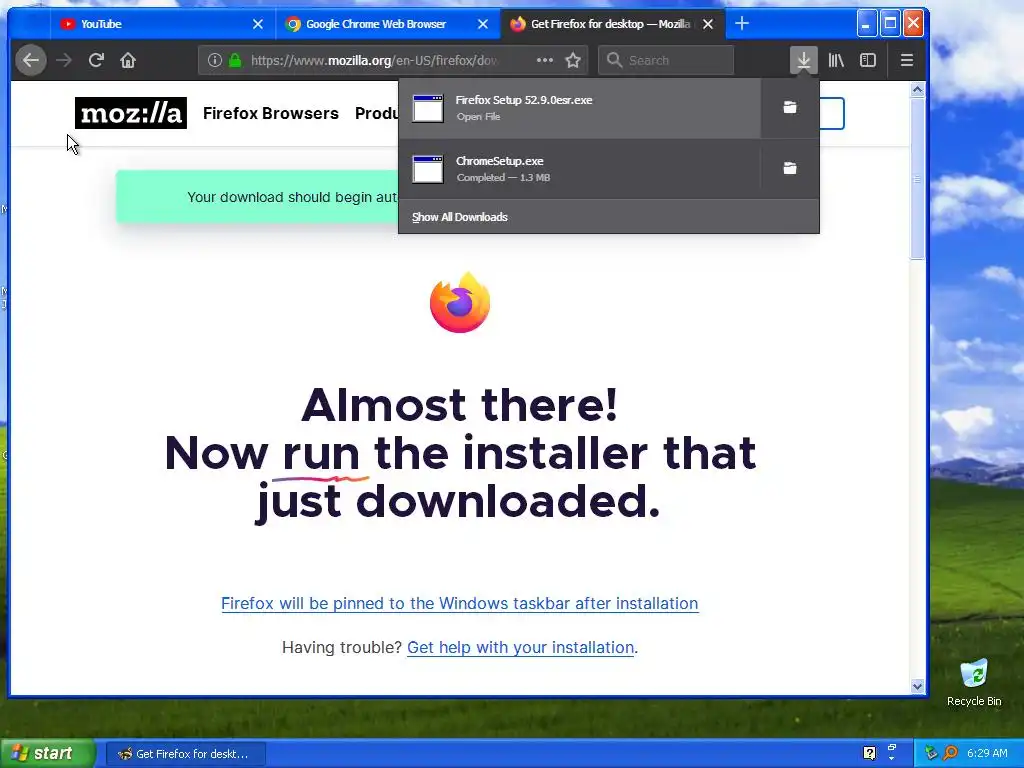Open the Firefox Browsers navigation menu

[270, 114]
